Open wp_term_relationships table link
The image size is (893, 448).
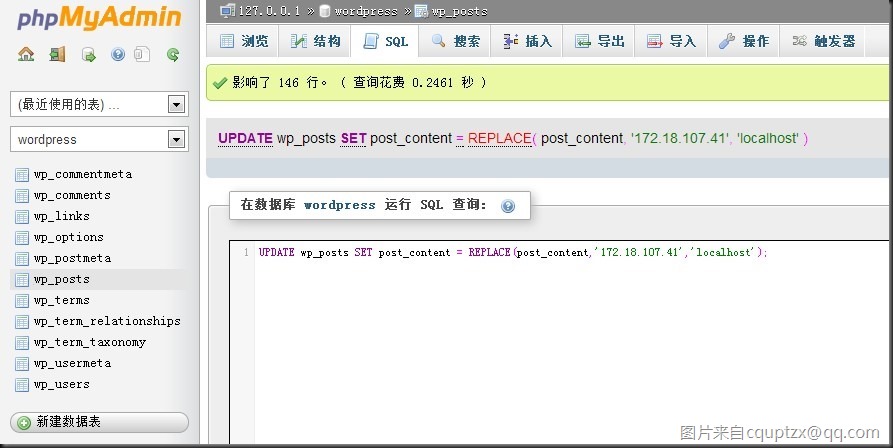pyautogui.click(x=107, y=321)
